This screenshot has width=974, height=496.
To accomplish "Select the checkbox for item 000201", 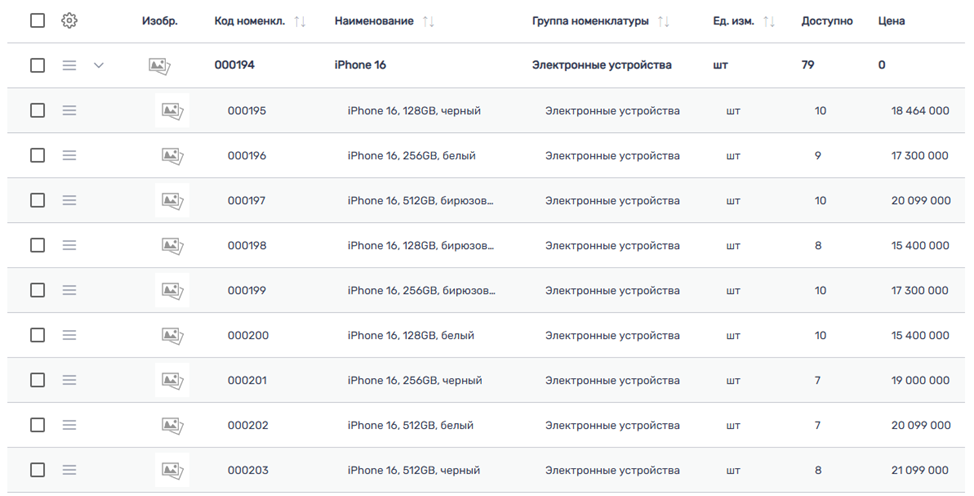I will (37, 381).
